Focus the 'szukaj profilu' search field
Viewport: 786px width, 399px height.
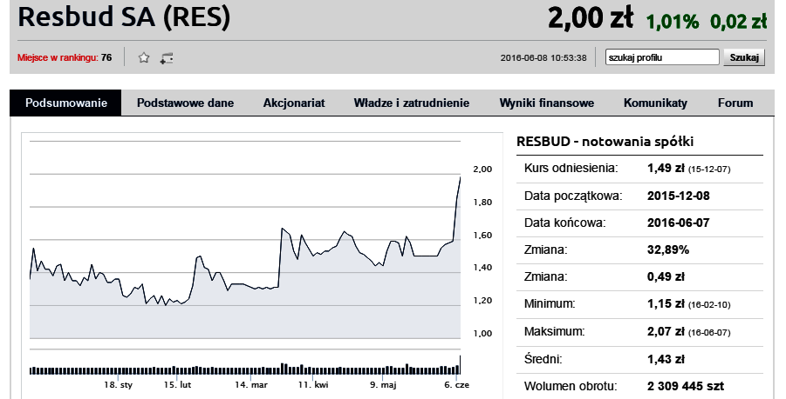coord(662,57)
